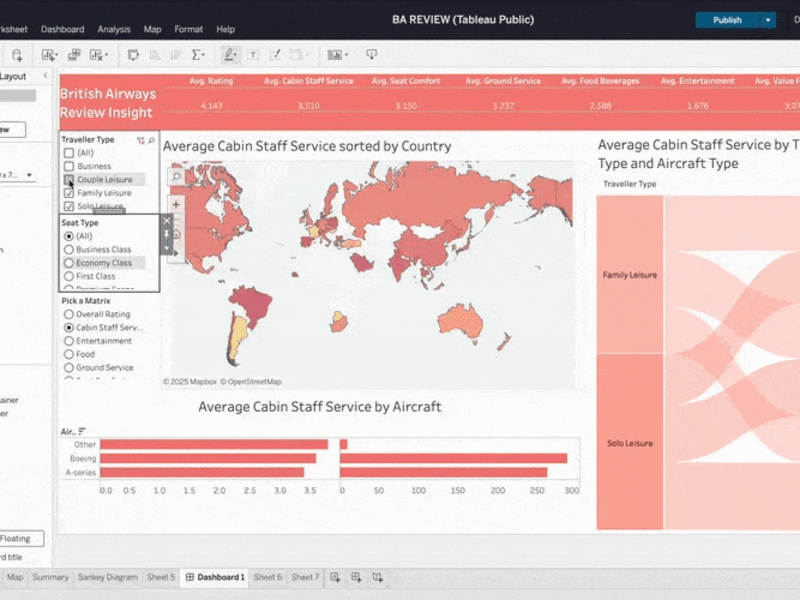Switch to the Summary sheet tab
This screenshot has width=800, height=600.
(x=50, y=577)
